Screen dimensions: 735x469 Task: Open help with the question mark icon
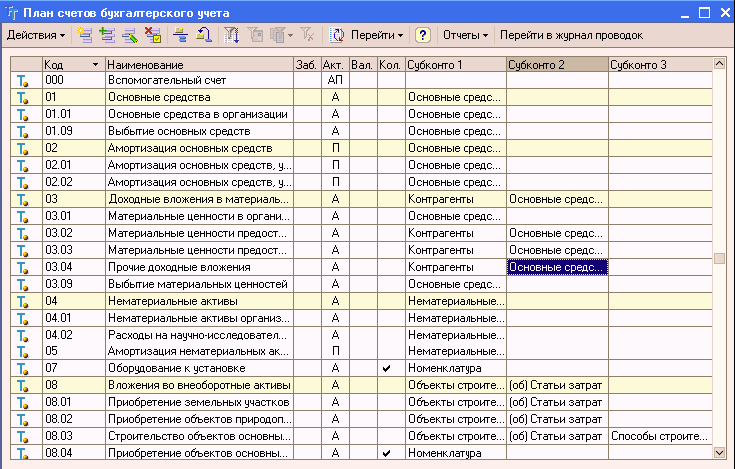tap(423, 35)
